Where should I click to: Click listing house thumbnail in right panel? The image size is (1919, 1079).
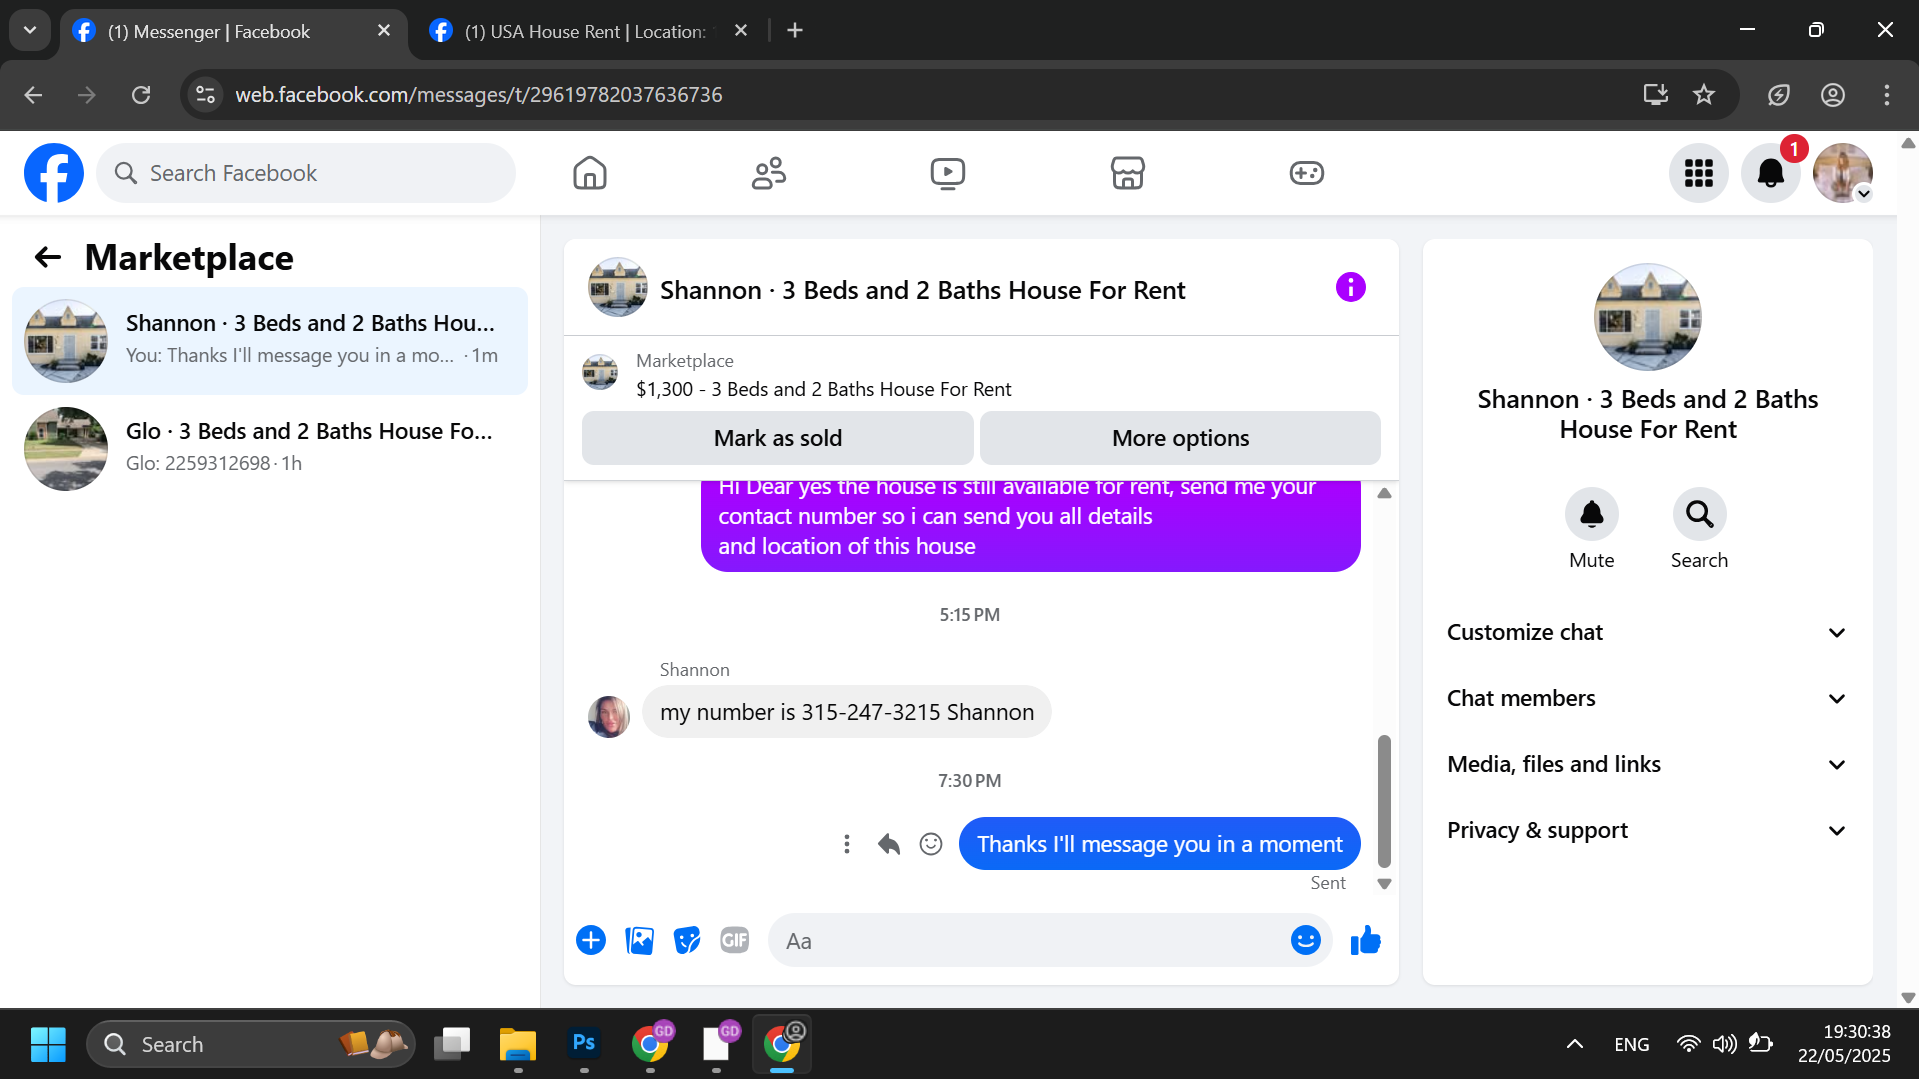(x=1647, y=317)
